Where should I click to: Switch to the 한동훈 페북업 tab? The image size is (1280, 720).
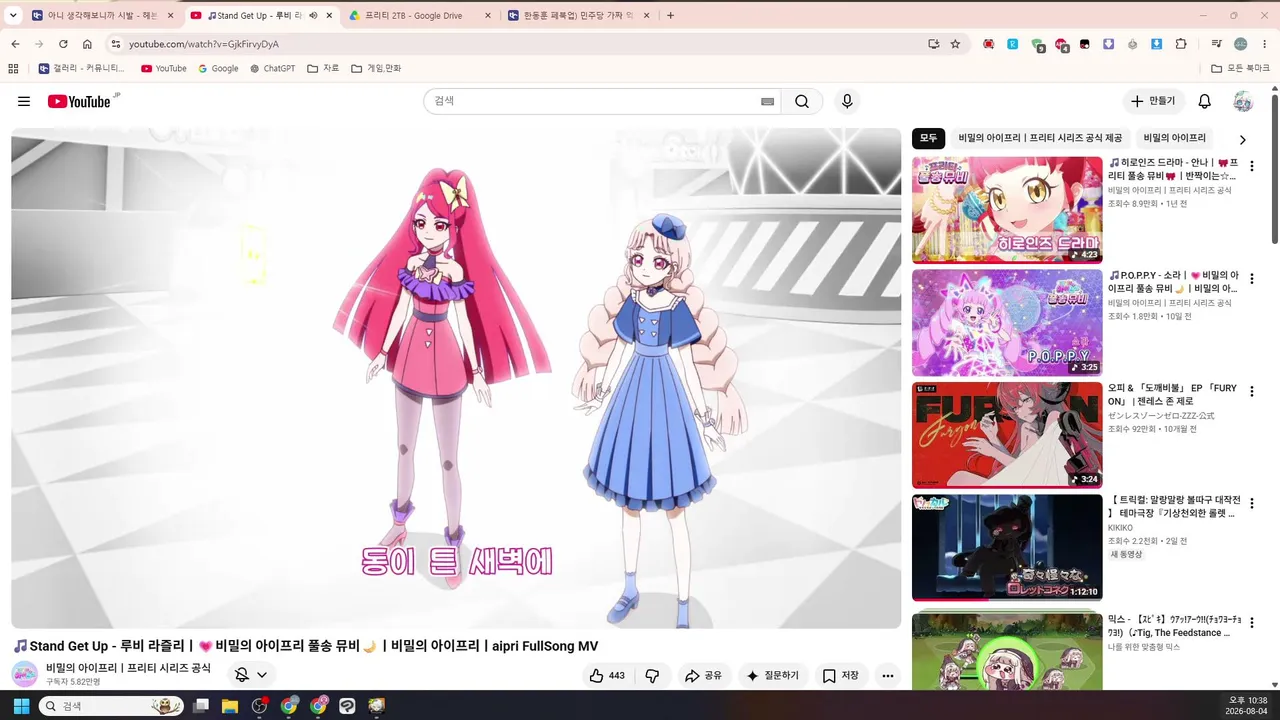(x=579, y=16)
